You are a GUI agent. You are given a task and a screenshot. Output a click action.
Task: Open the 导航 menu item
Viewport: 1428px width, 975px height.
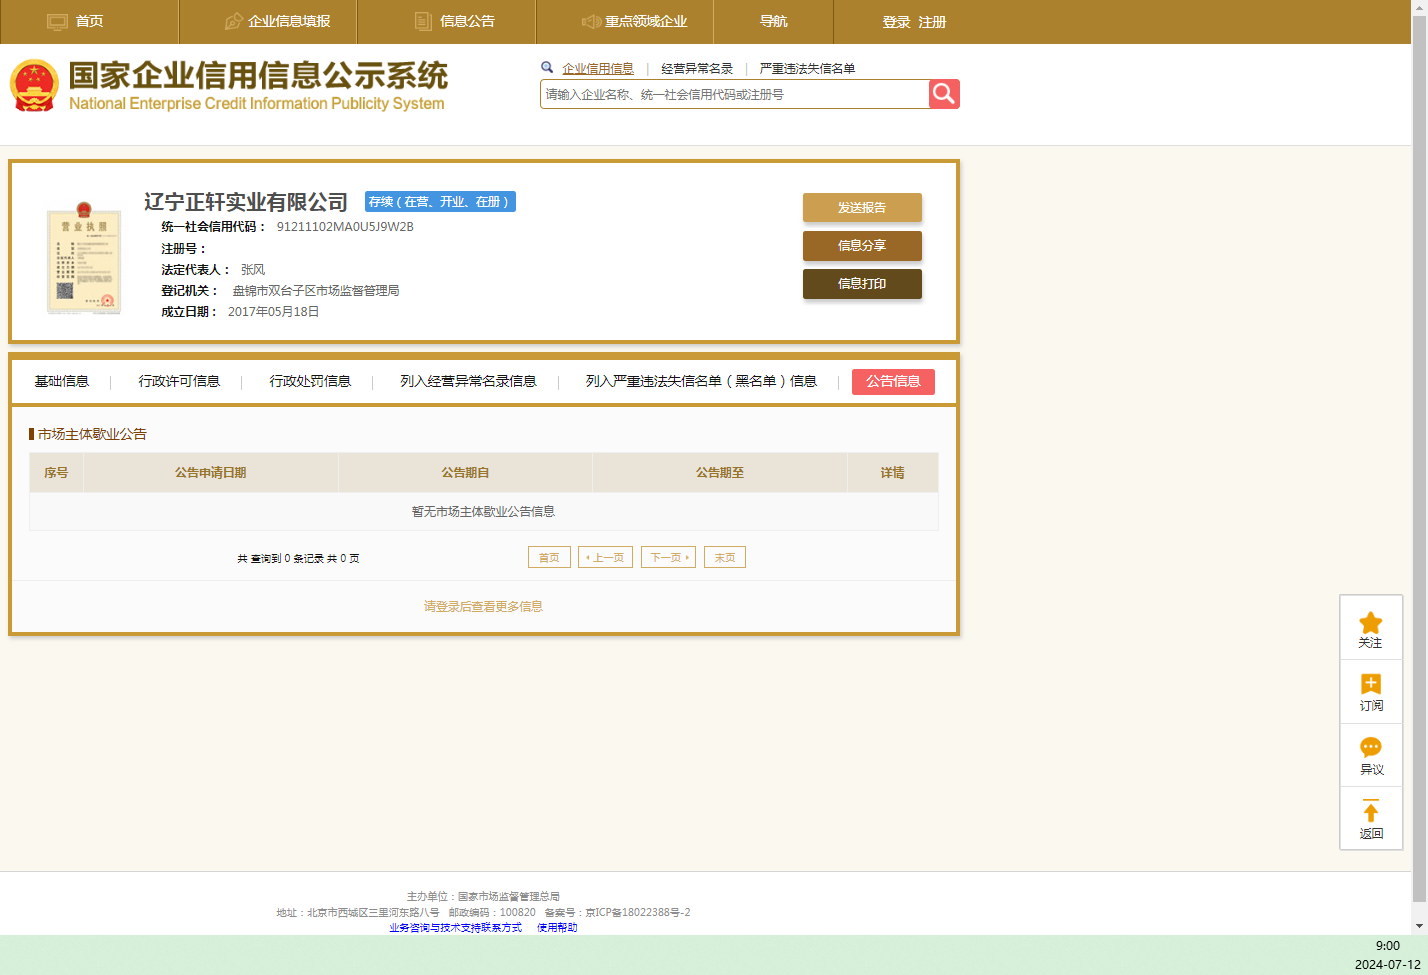[x=774, y=21]
